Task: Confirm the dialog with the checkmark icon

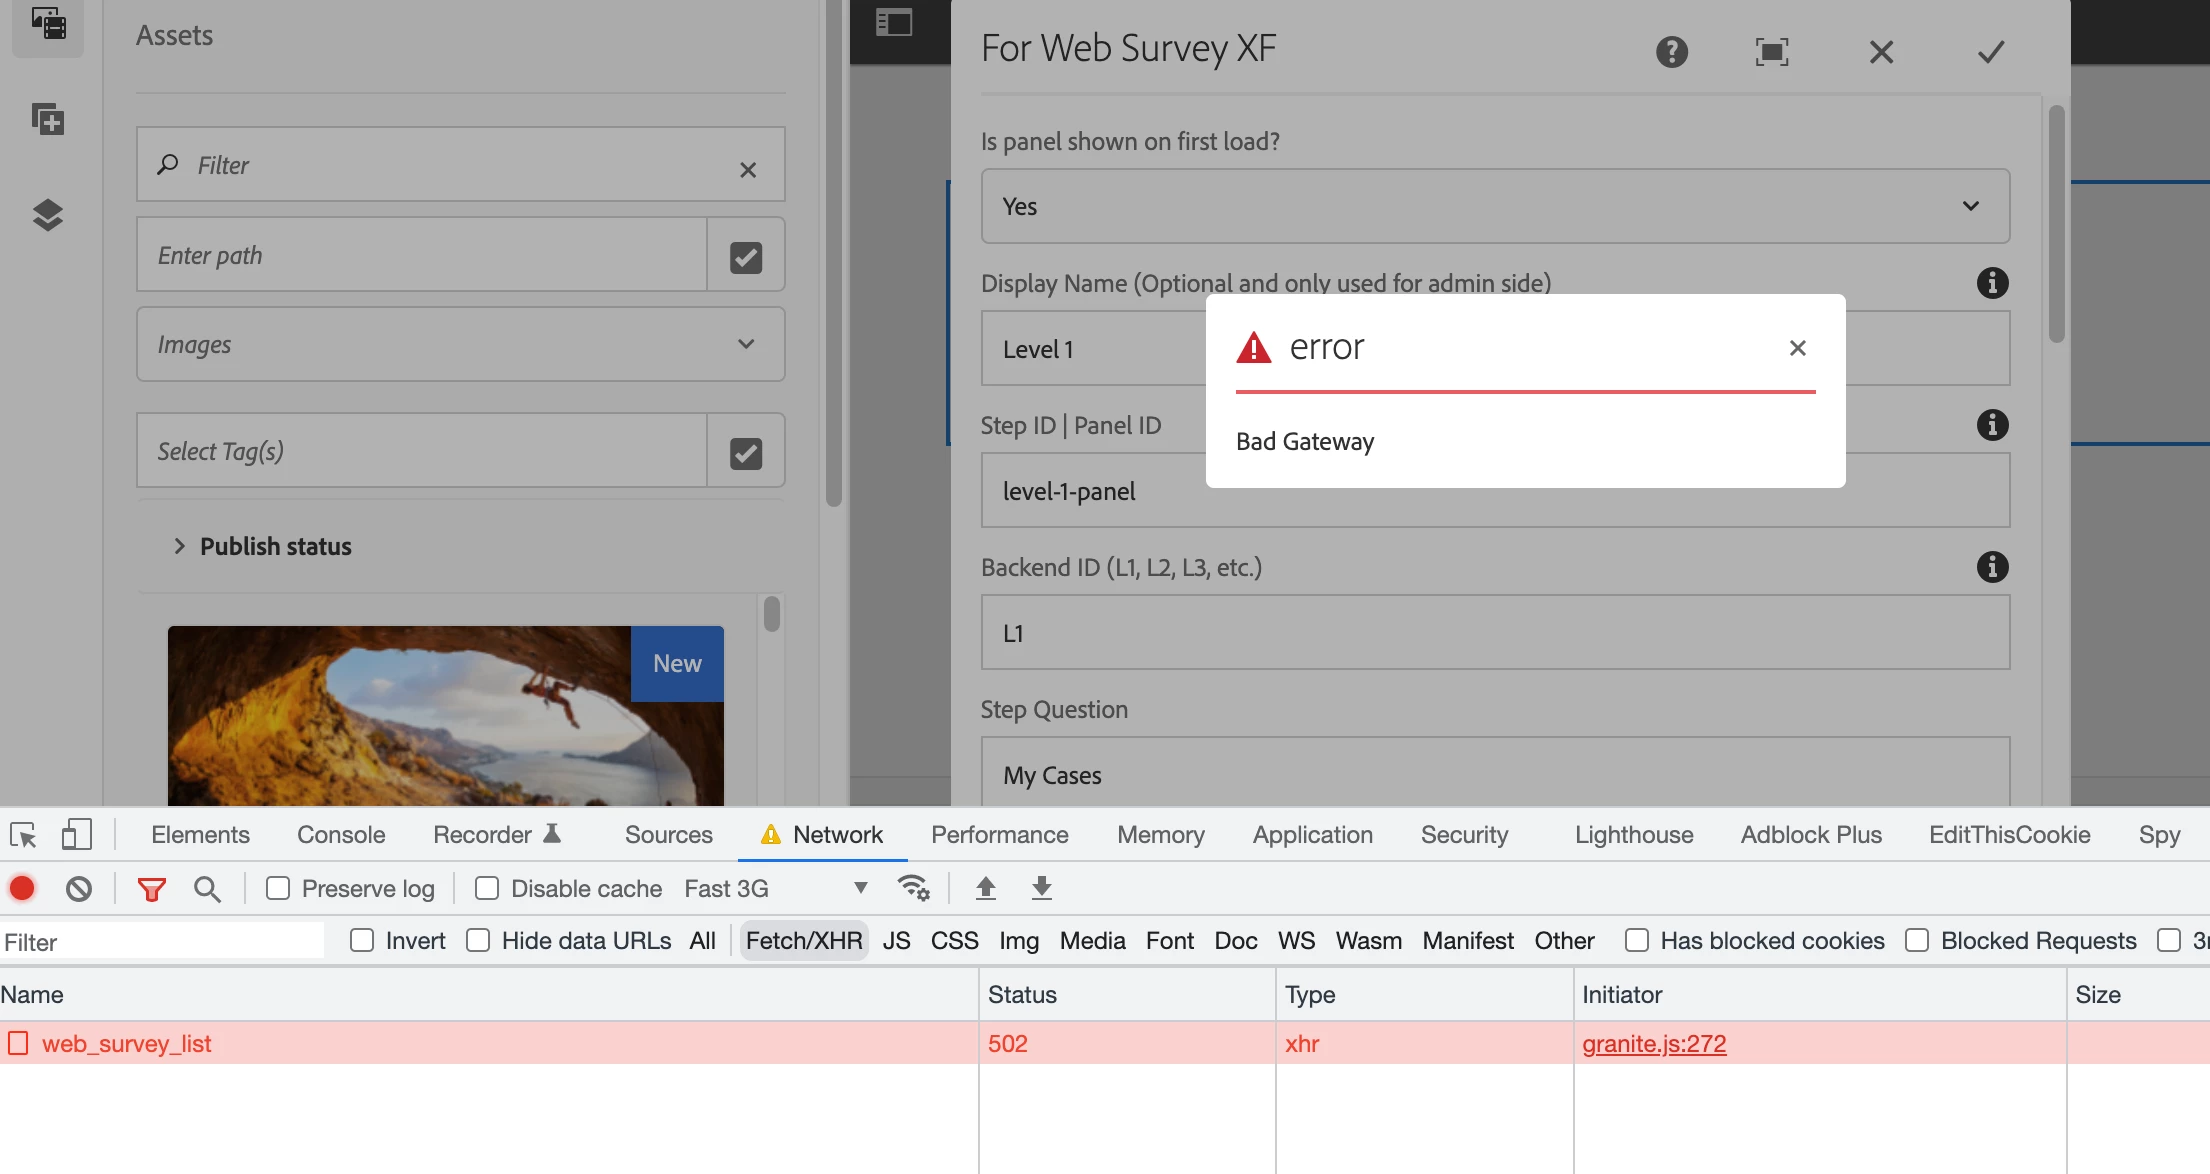Action: click(x=1990, y=52)
